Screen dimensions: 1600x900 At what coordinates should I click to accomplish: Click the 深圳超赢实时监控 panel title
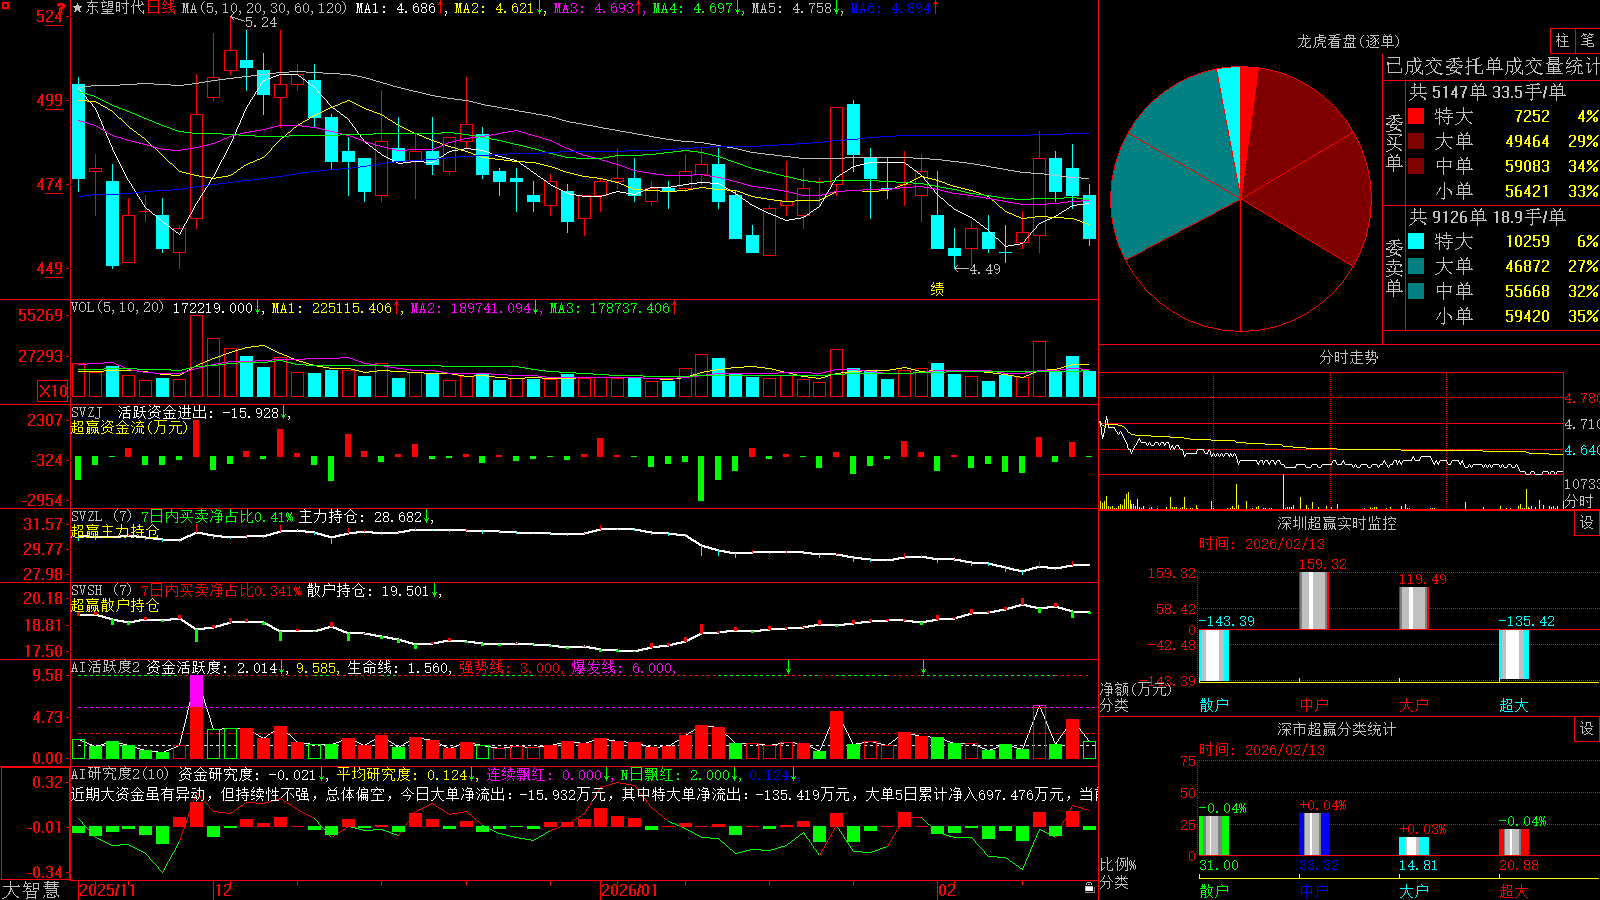point(1337,523)
